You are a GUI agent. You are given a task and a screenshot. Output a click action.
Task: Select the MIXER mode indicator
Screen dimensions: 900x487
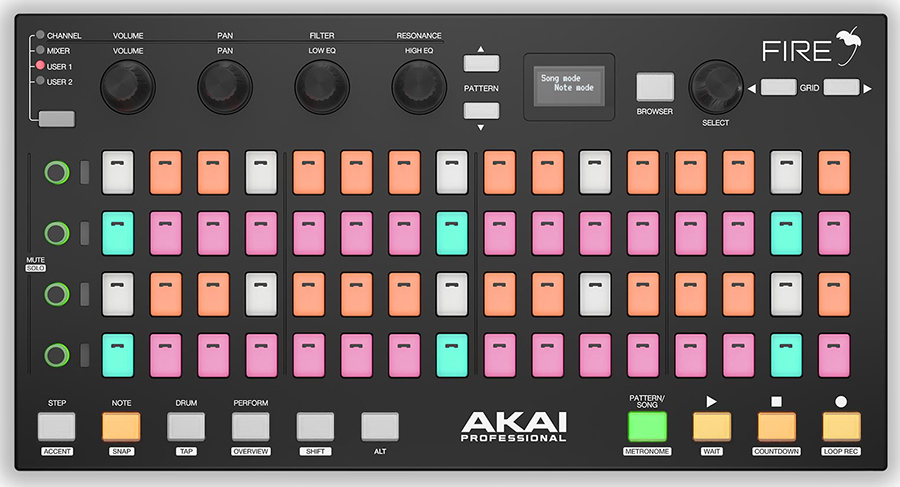[x=40, y=51]
